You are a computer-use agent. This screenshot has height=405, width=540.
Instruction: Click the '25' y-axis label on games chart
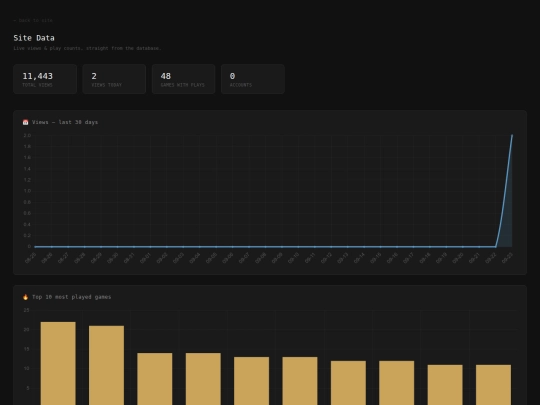(27, 310)
